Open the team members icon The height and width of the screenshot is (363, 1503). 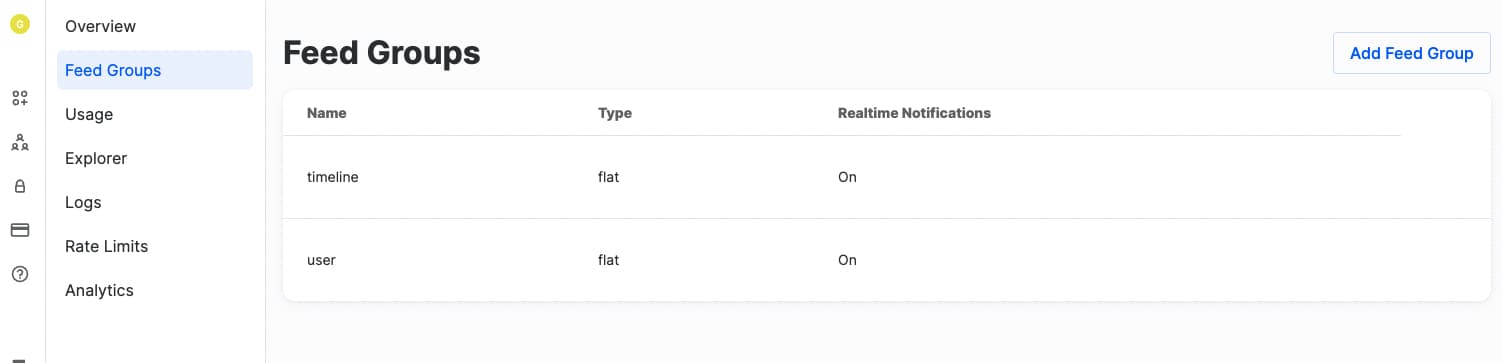pyautogui.click(x=19, y=142)
